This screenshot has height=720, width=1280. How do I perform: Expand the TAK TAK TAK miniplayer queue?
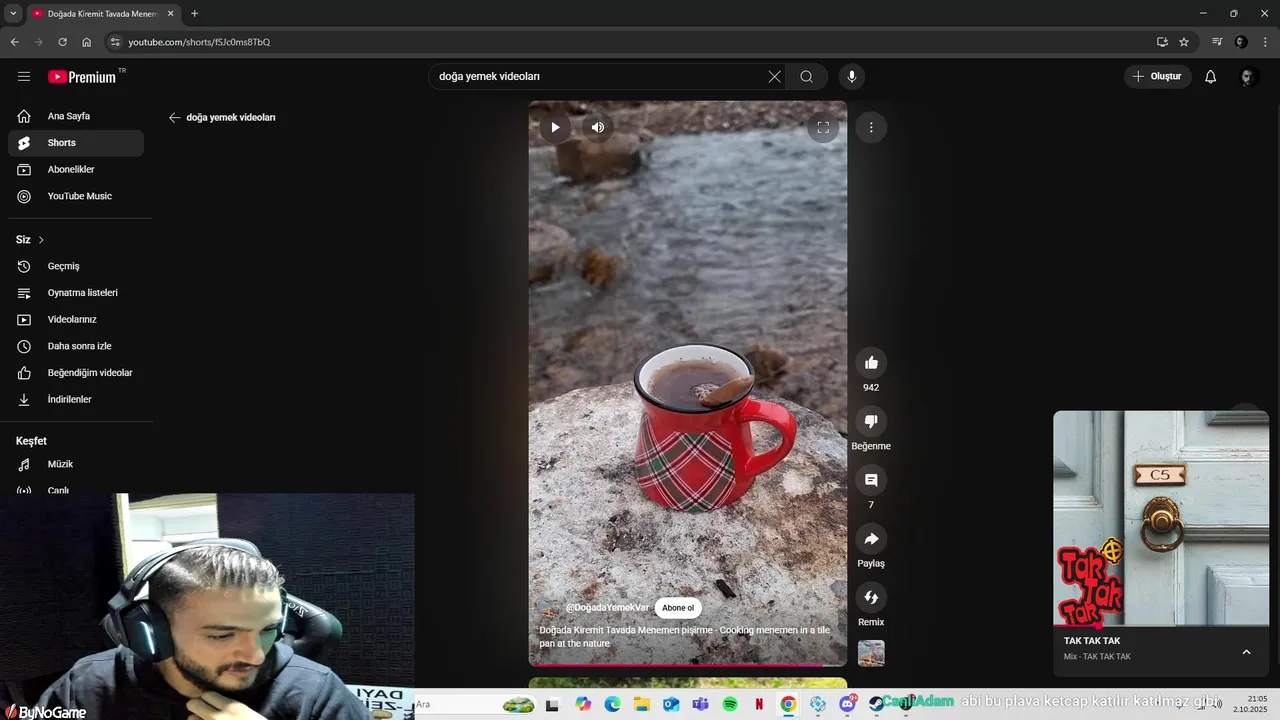click(1246, 652)
